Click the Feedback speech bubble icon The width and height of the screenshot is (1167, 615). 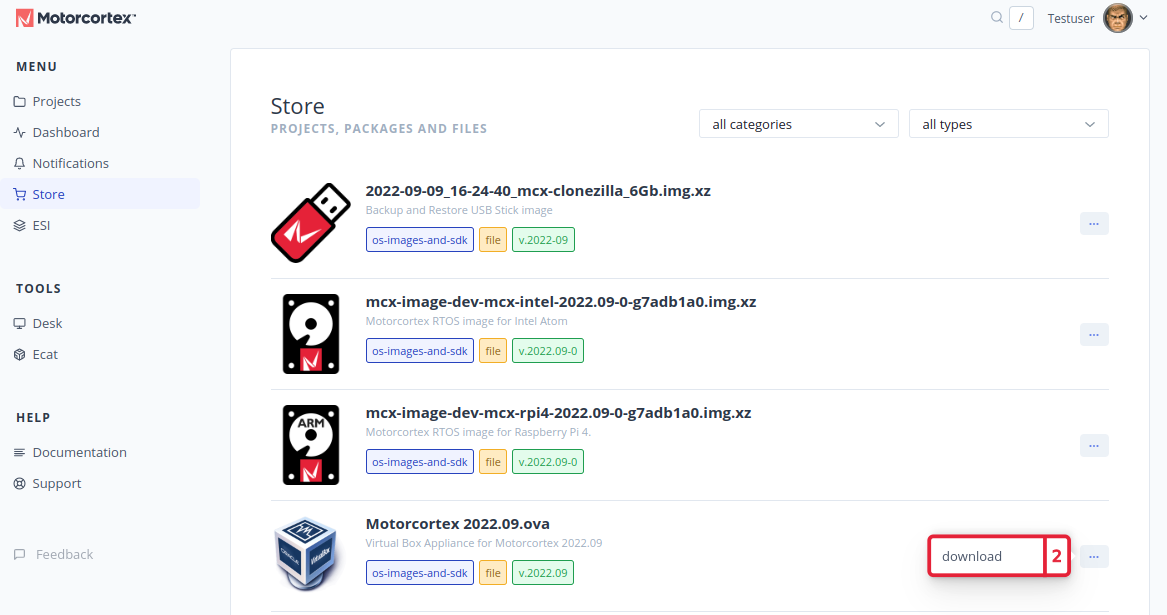(x=19, y=555)
